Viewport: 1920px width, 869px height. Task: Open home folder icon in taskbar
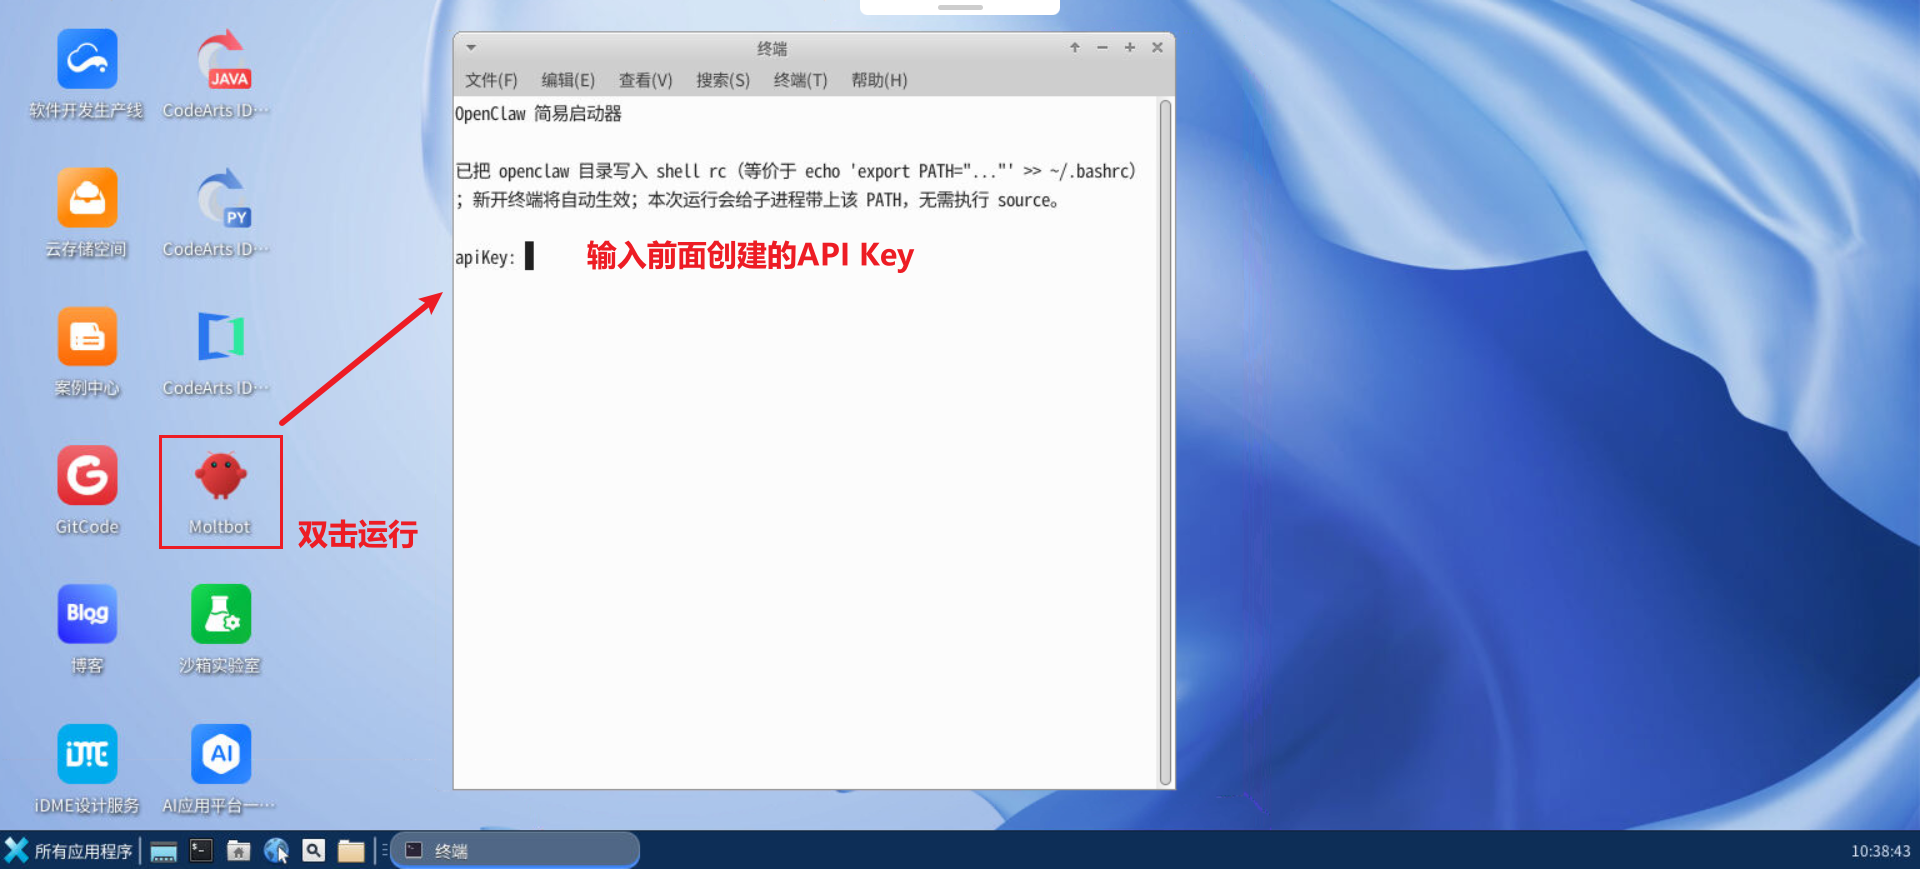tap(238, 851)
